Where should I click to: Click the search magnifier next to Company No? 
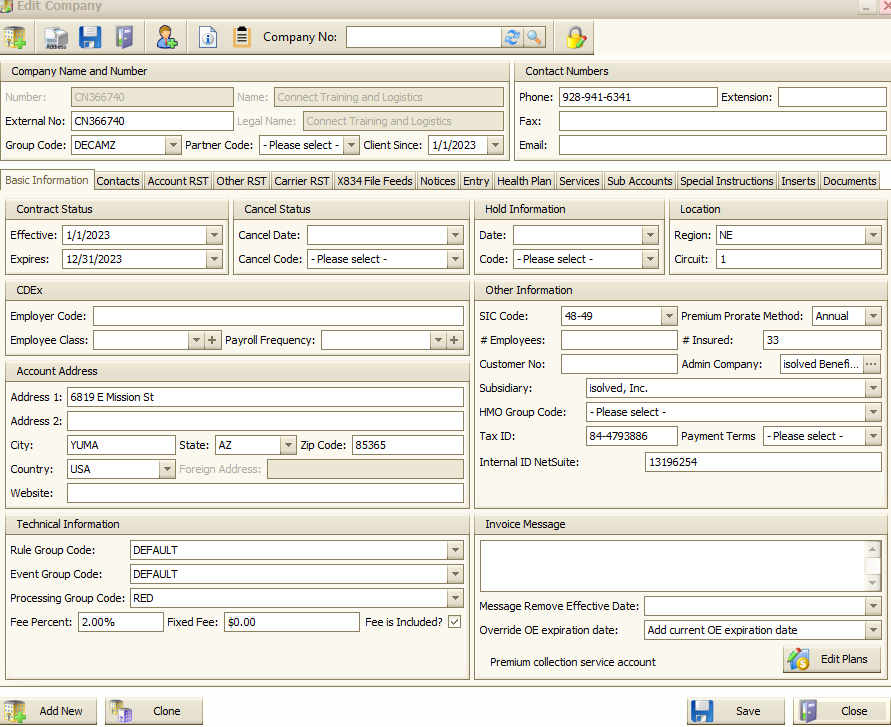534,37
